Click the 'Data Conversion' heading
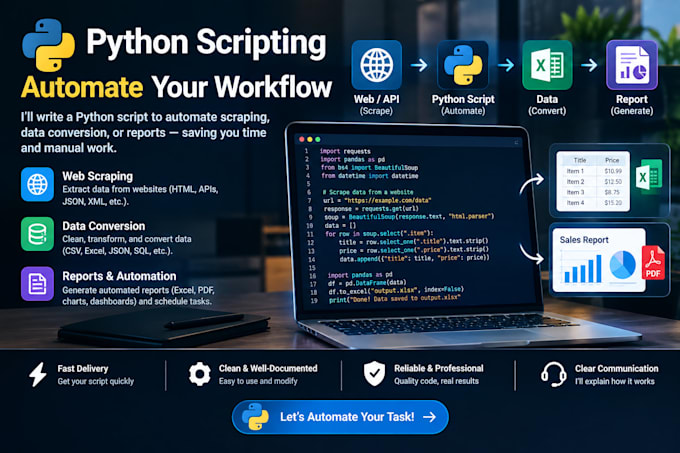 [104, 226]
